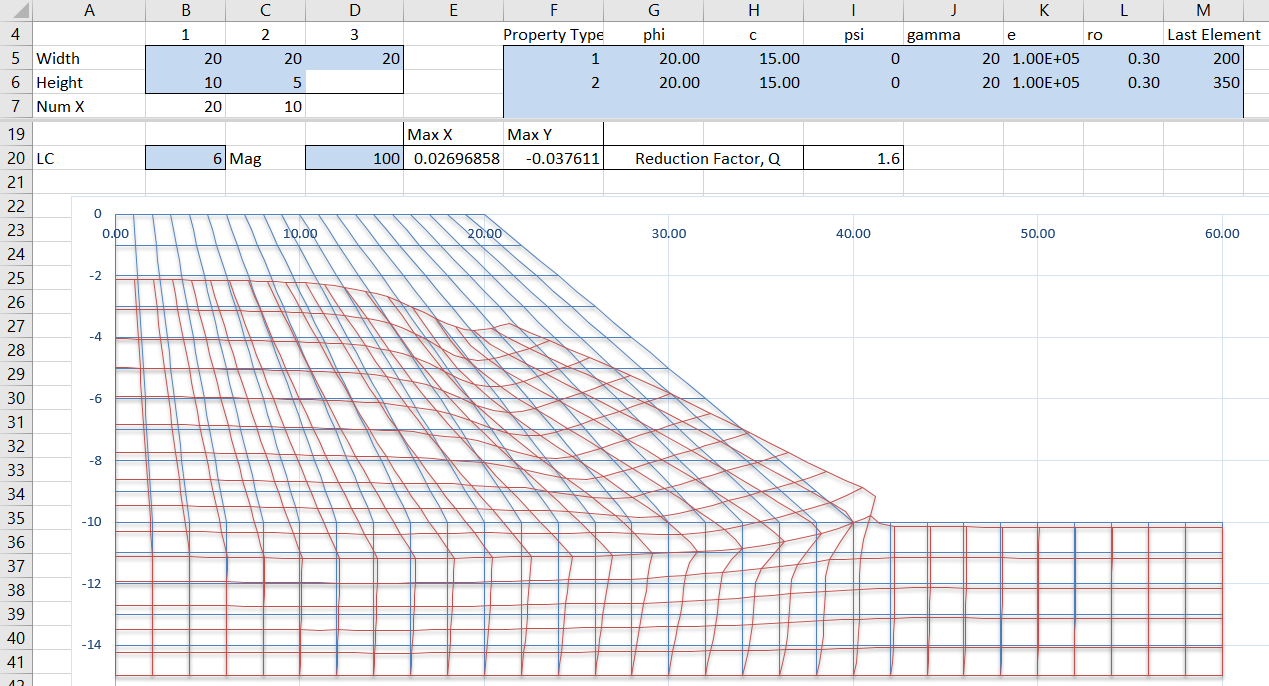The image size is (1269, 686).
Task: Select the gamma header cell
Action: 953,35
